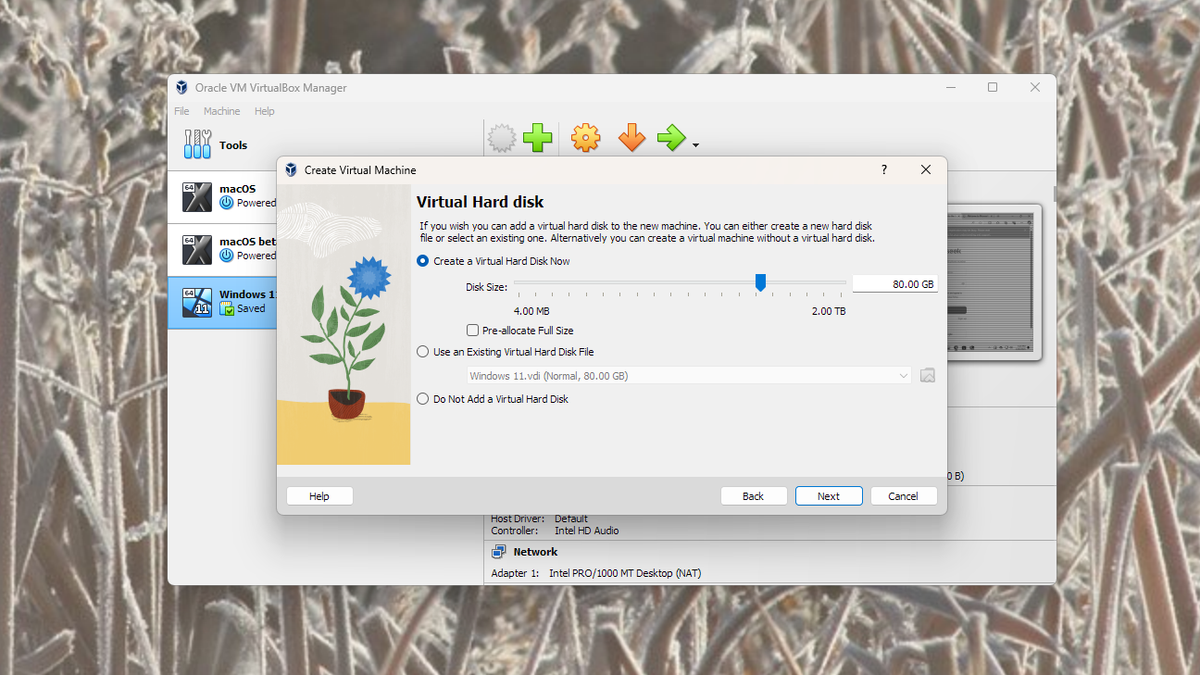Enable Pre-allocate Full Size
This screenshot has width=1200, height=675.
(x=471, y=330)
